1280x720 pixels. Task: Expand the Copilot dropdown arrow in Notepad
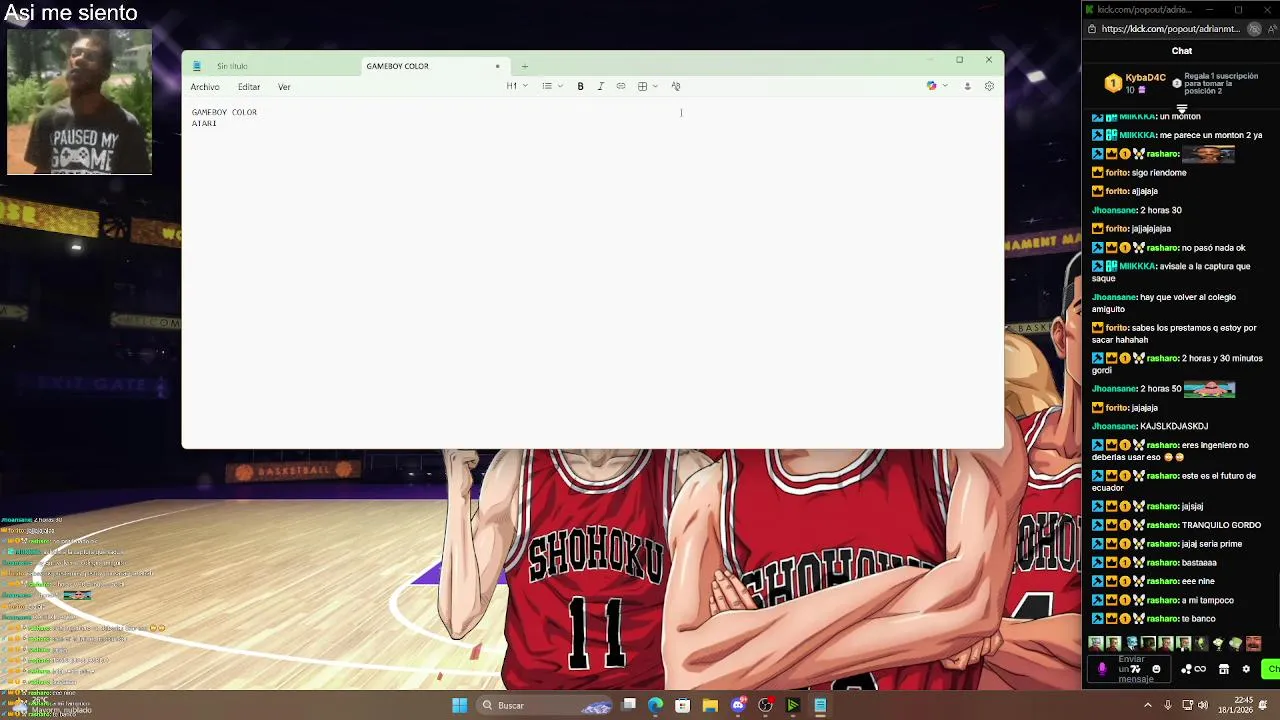[x=945, y=86]
